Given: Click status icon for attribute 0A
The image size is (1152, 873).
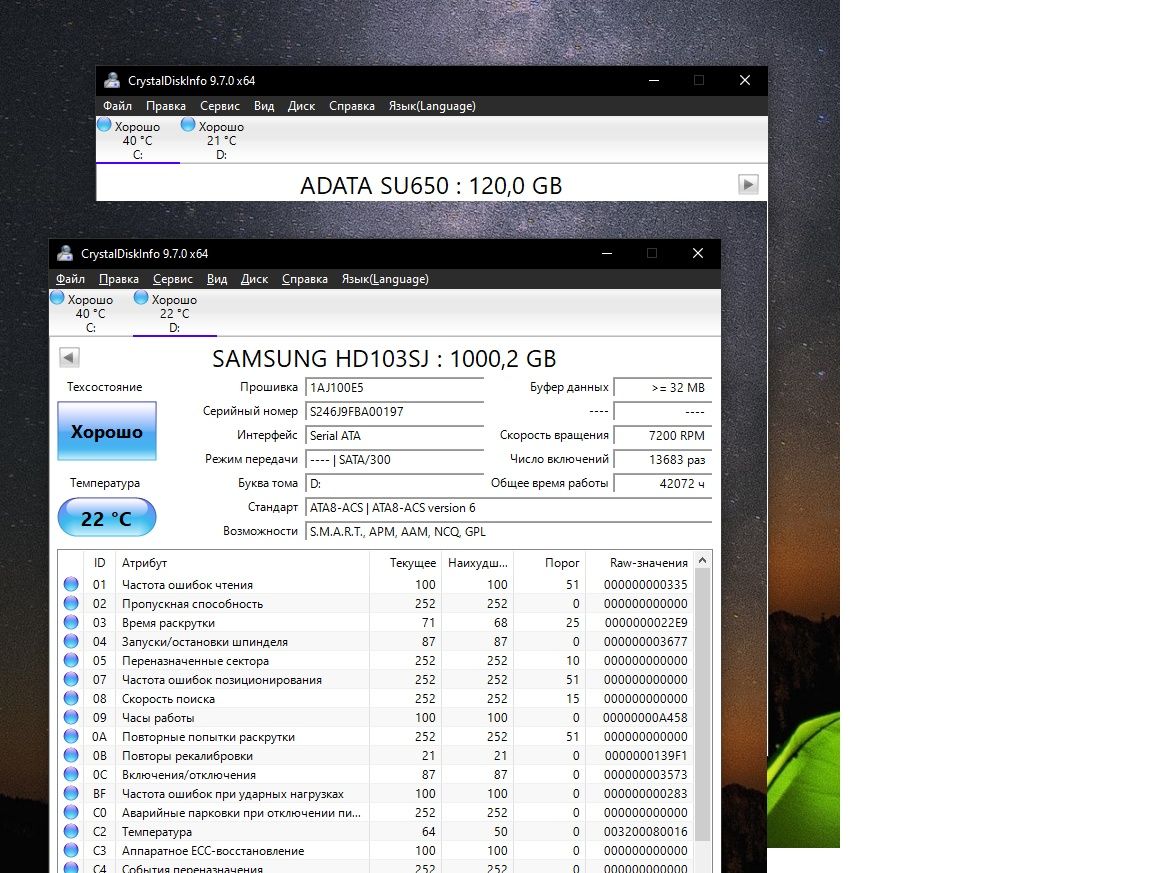Looking at the screenshot, I should pyautogui.click(x=71, y=736).
